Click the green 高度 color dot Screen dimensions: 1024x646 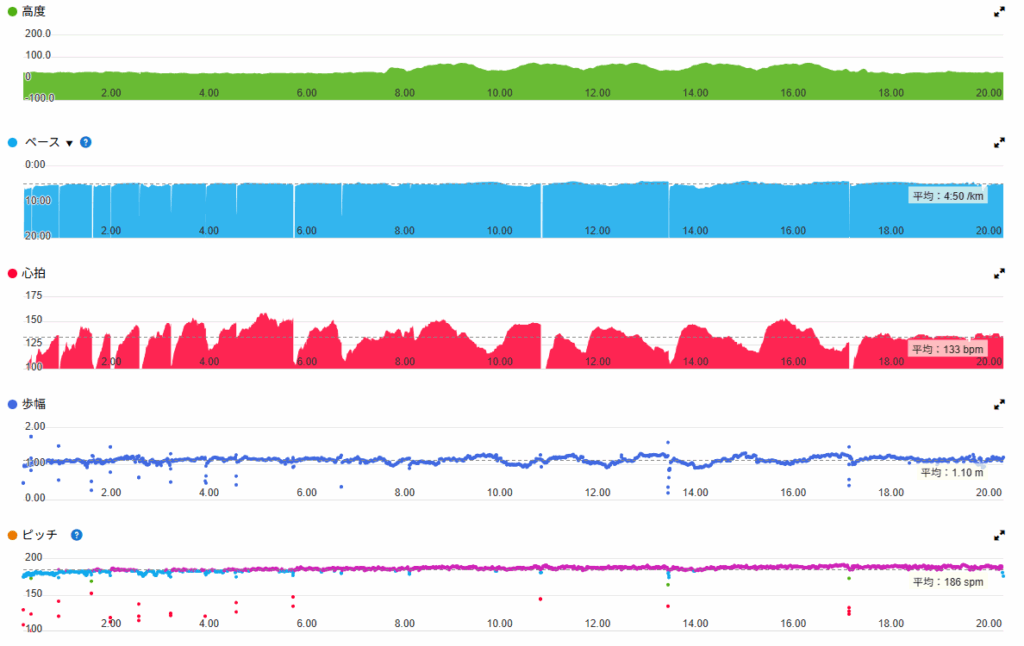[12, 12]
